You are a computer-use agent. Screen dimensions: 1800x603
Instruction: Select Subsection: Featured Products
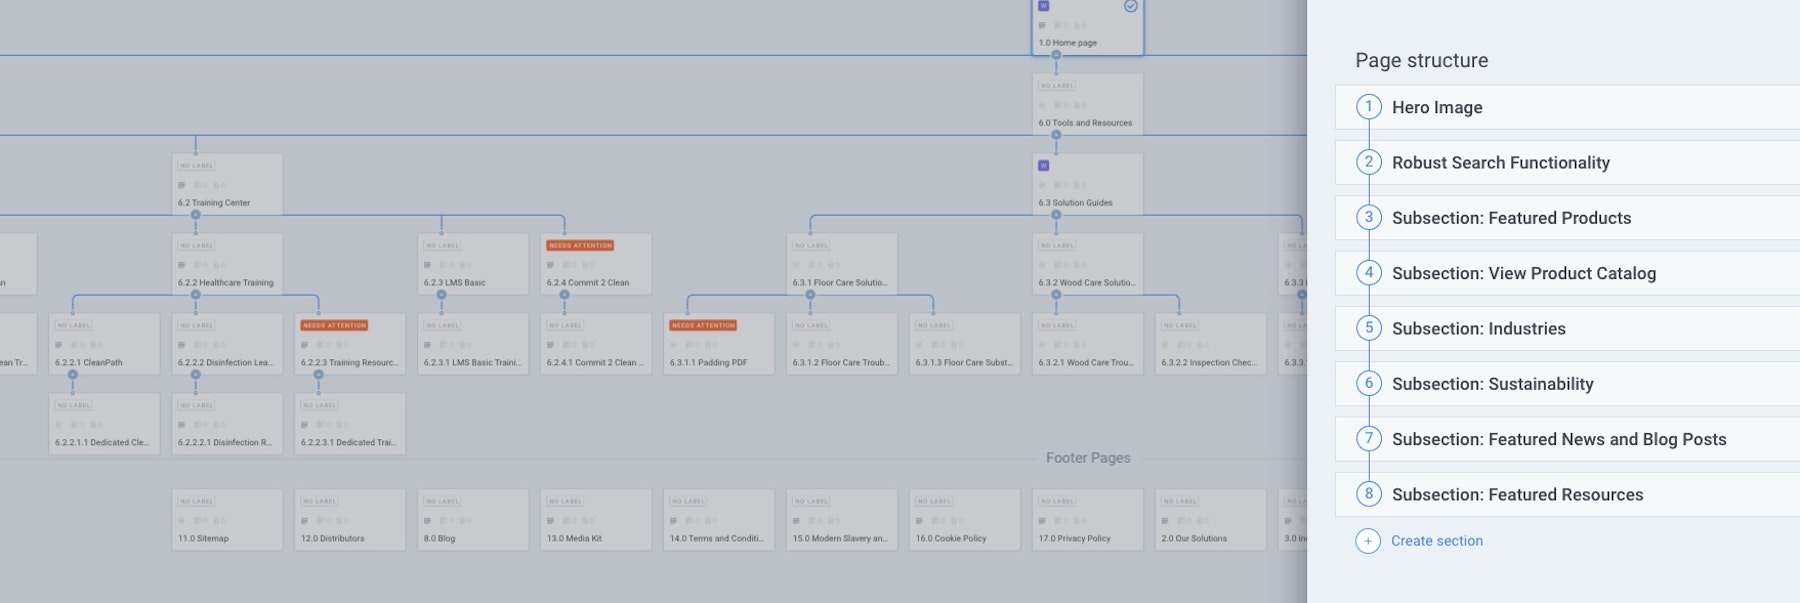(x=1567, y=218)
